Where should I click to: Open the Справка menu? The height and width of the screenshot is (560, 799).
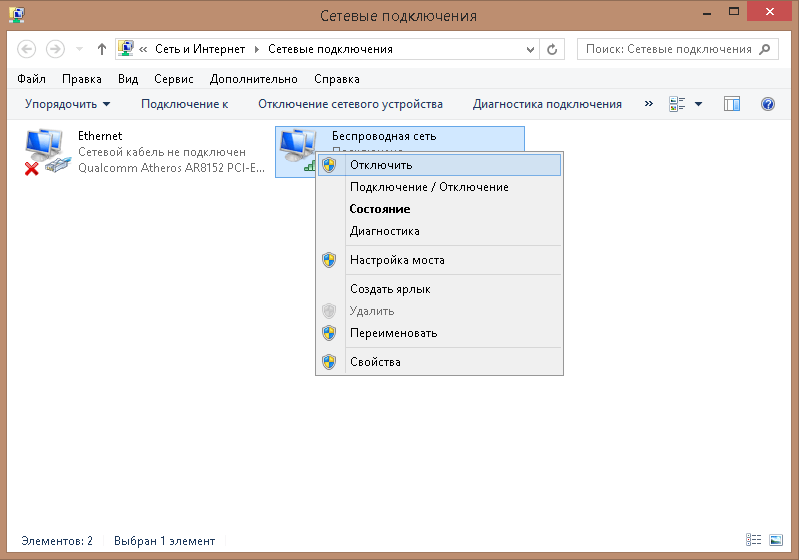336,79
